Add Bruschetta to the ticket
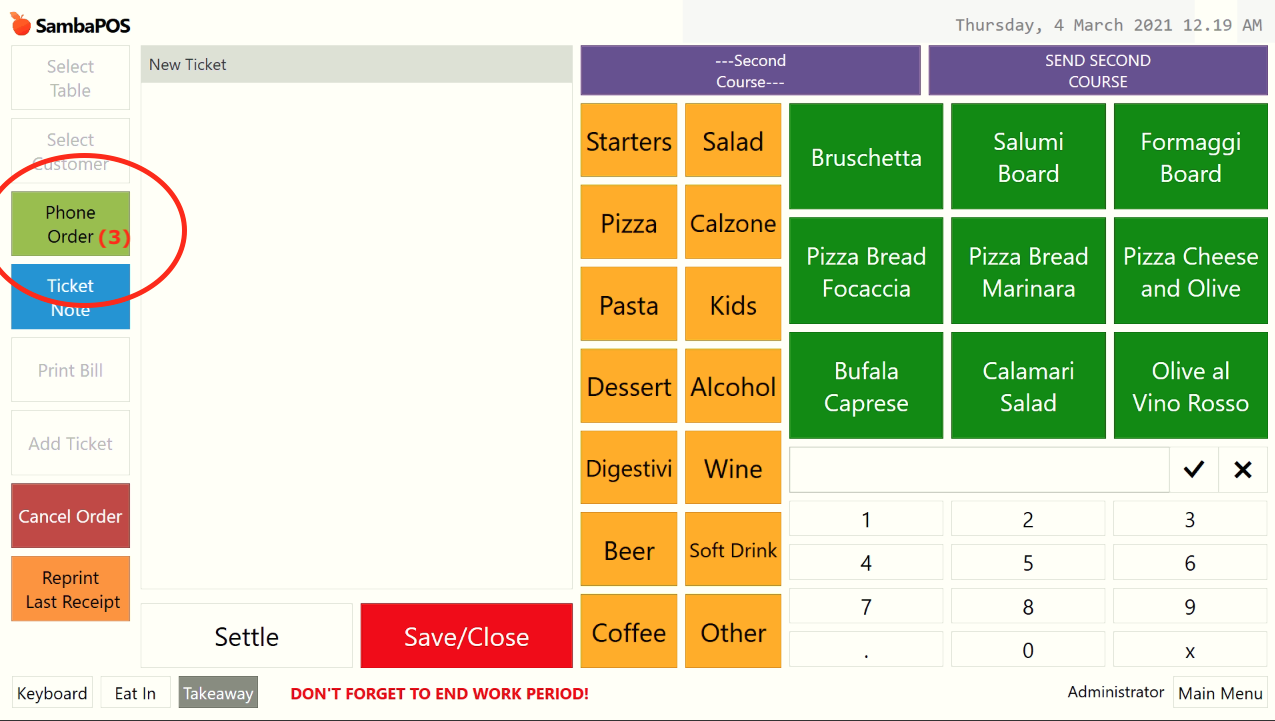Screen dimensions: 1275x721 pyautogui.click(x=866, y=157)
